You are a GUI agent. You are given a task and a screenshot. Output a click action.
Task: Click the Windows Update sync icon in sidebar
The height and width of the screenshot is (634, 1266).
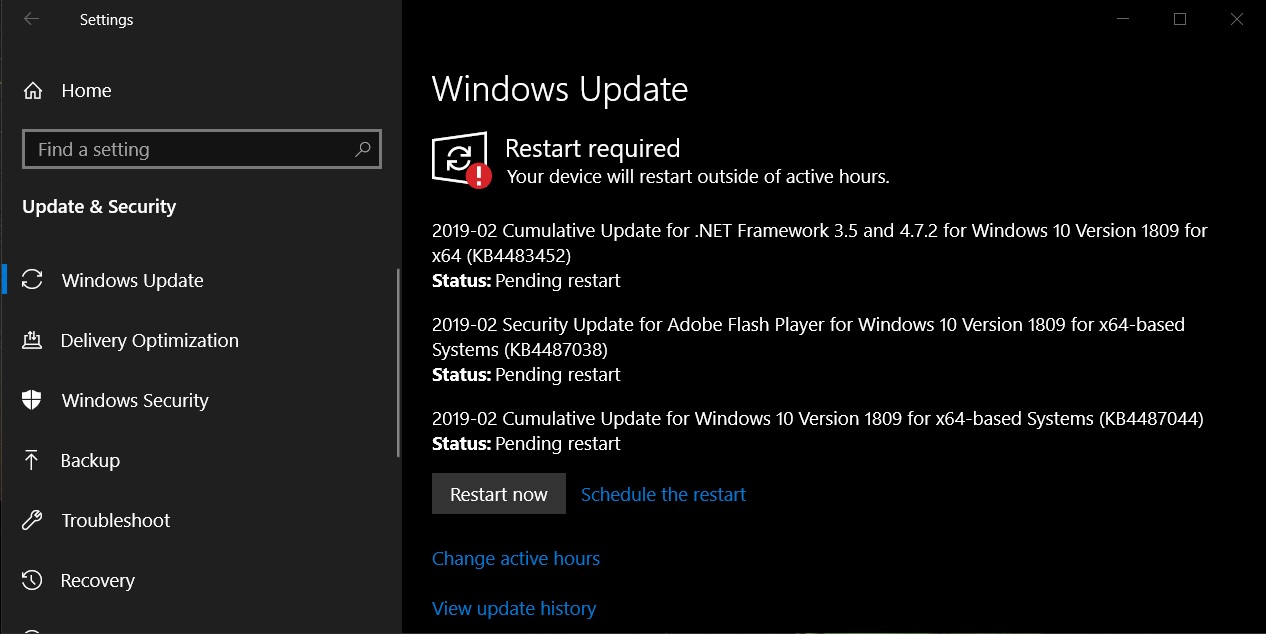[33, 280]
